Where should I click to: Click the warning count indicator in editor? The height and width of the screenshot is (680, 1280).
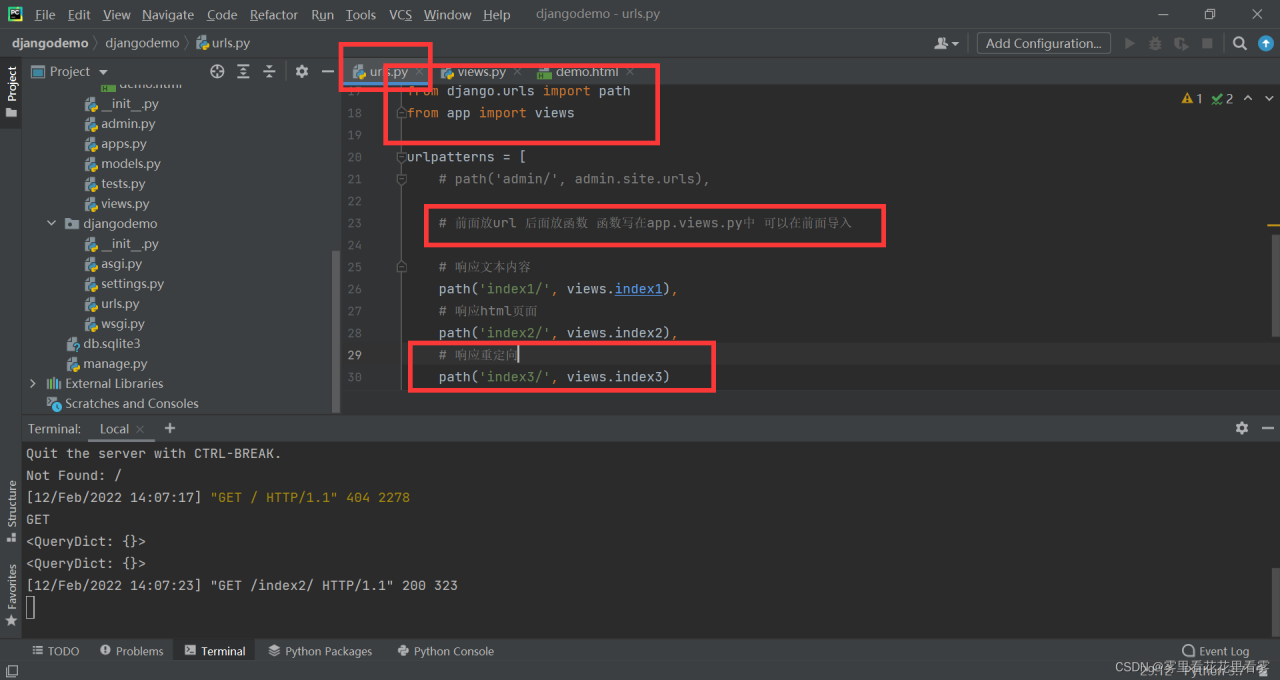click(1192, 98)
